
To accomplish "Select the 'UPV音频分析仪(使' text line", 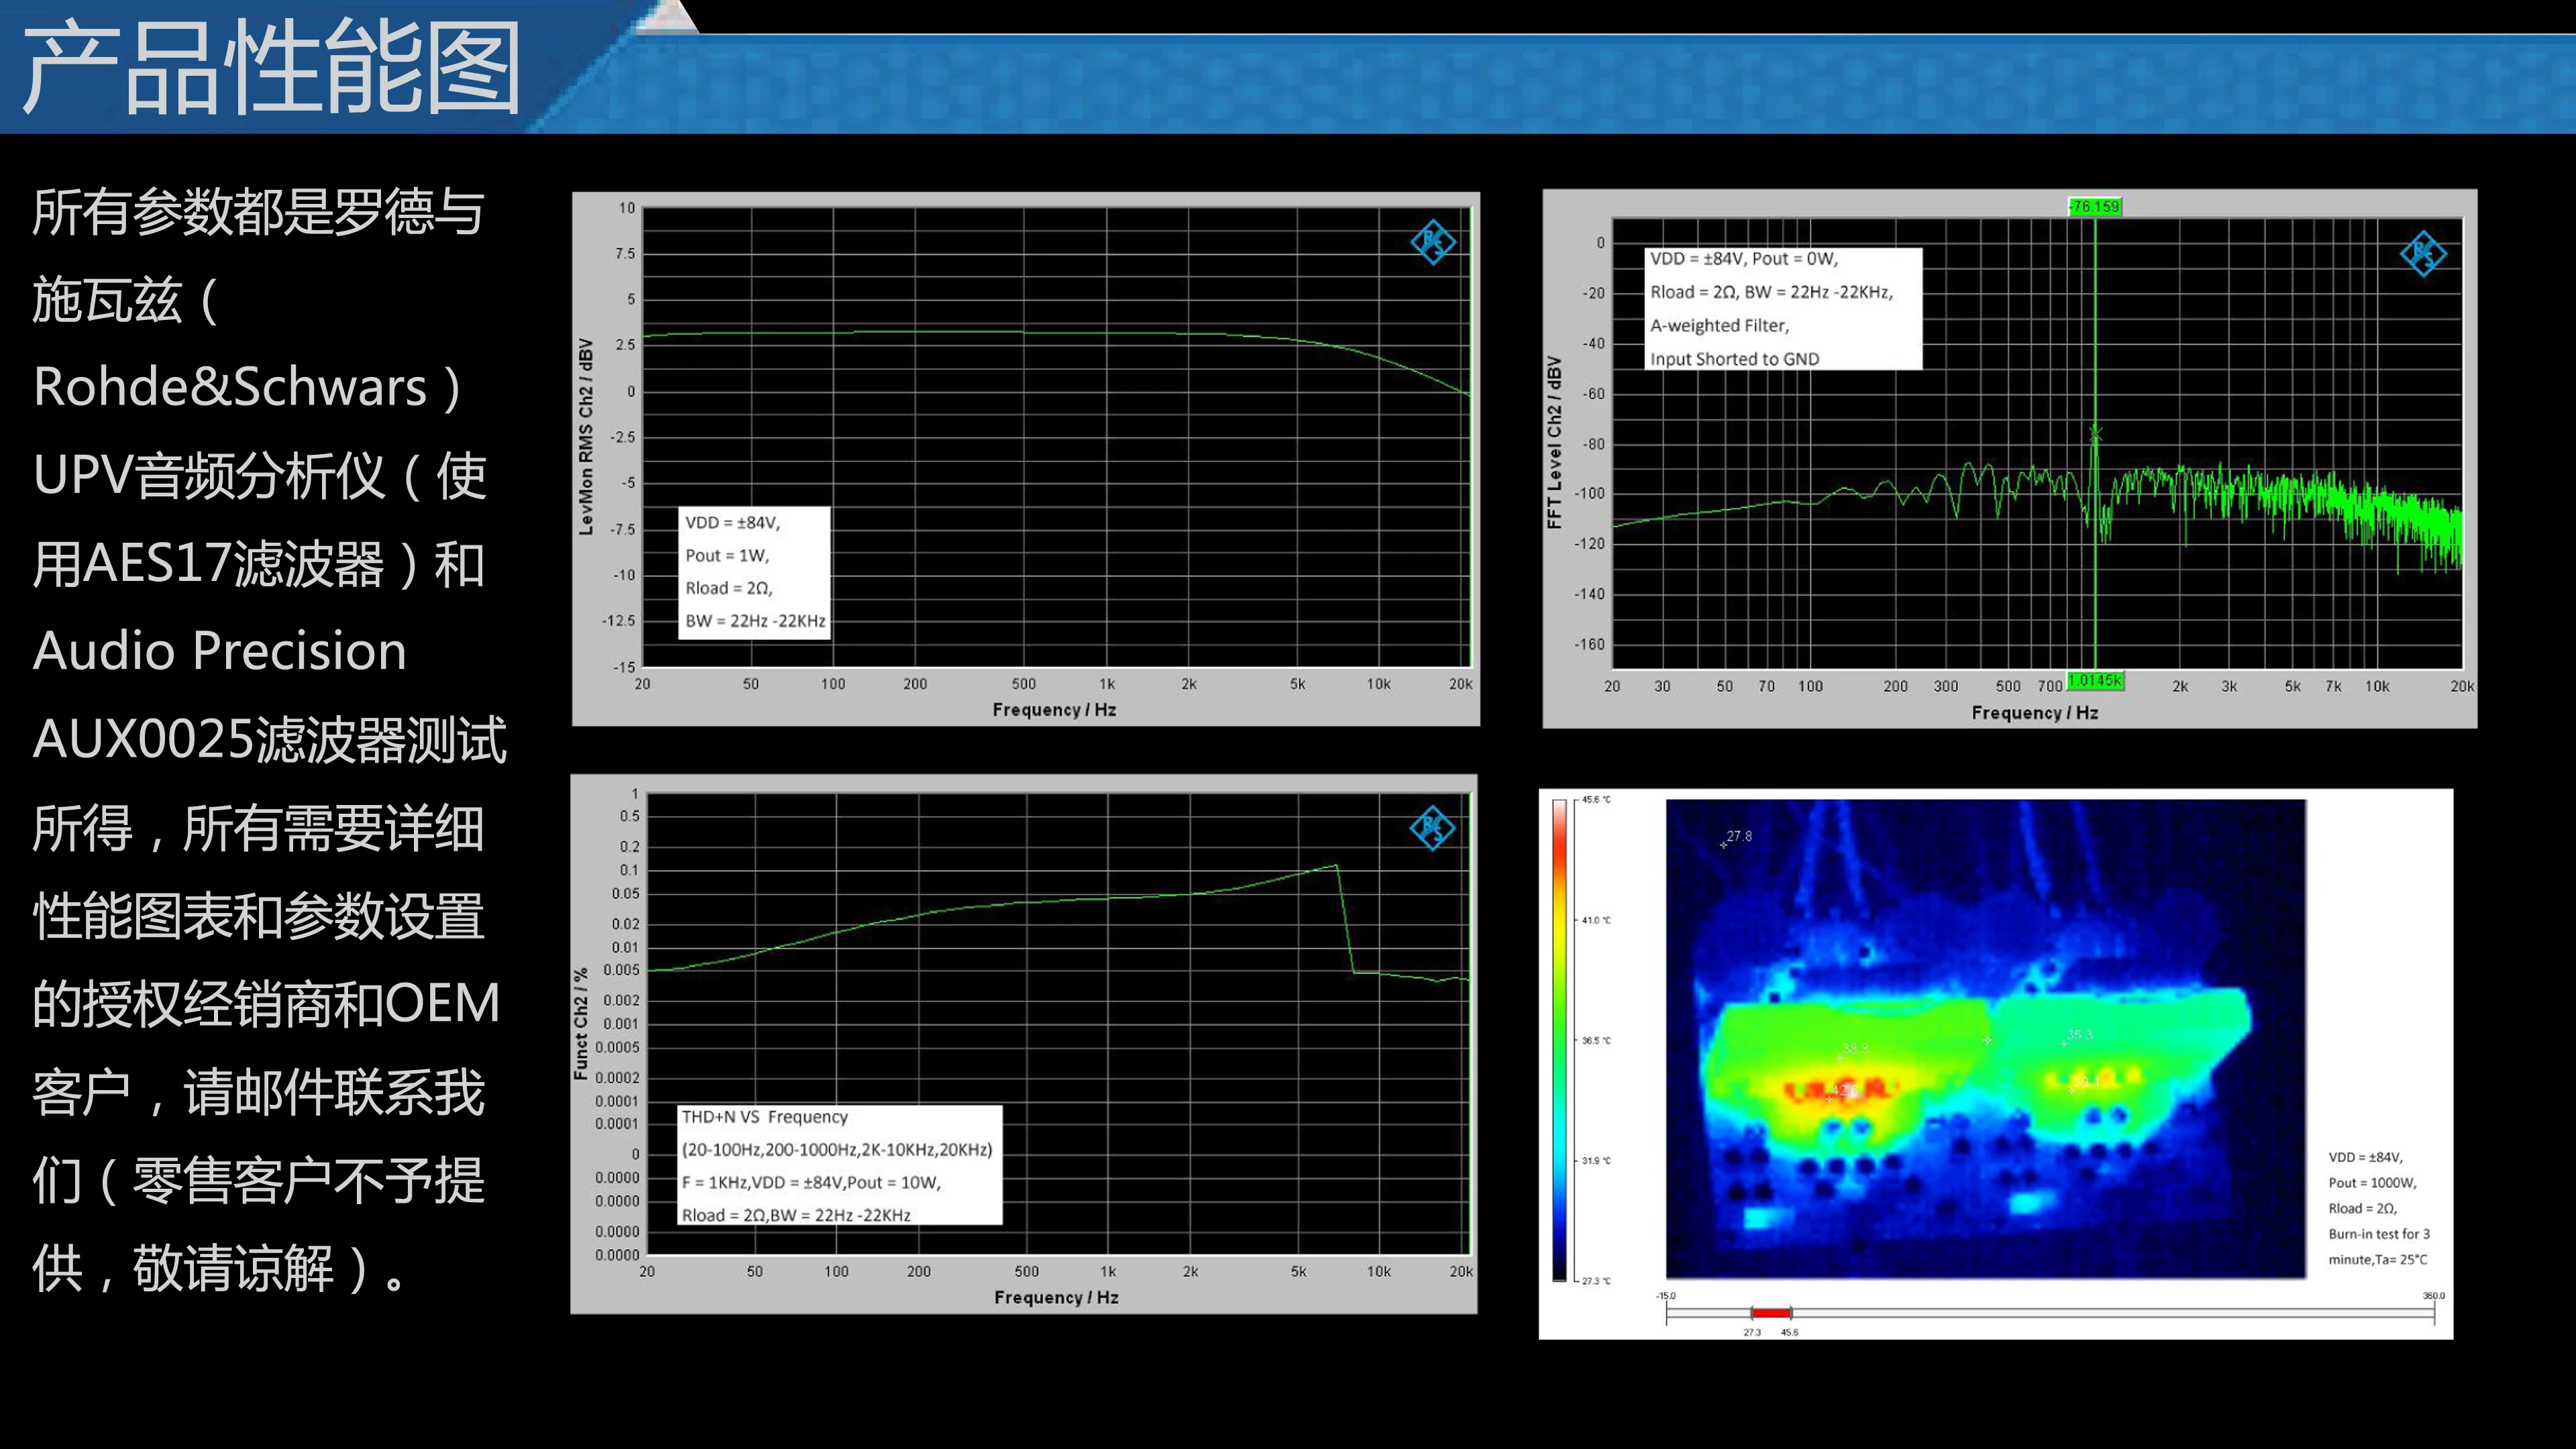I will (x=259, y=476).
